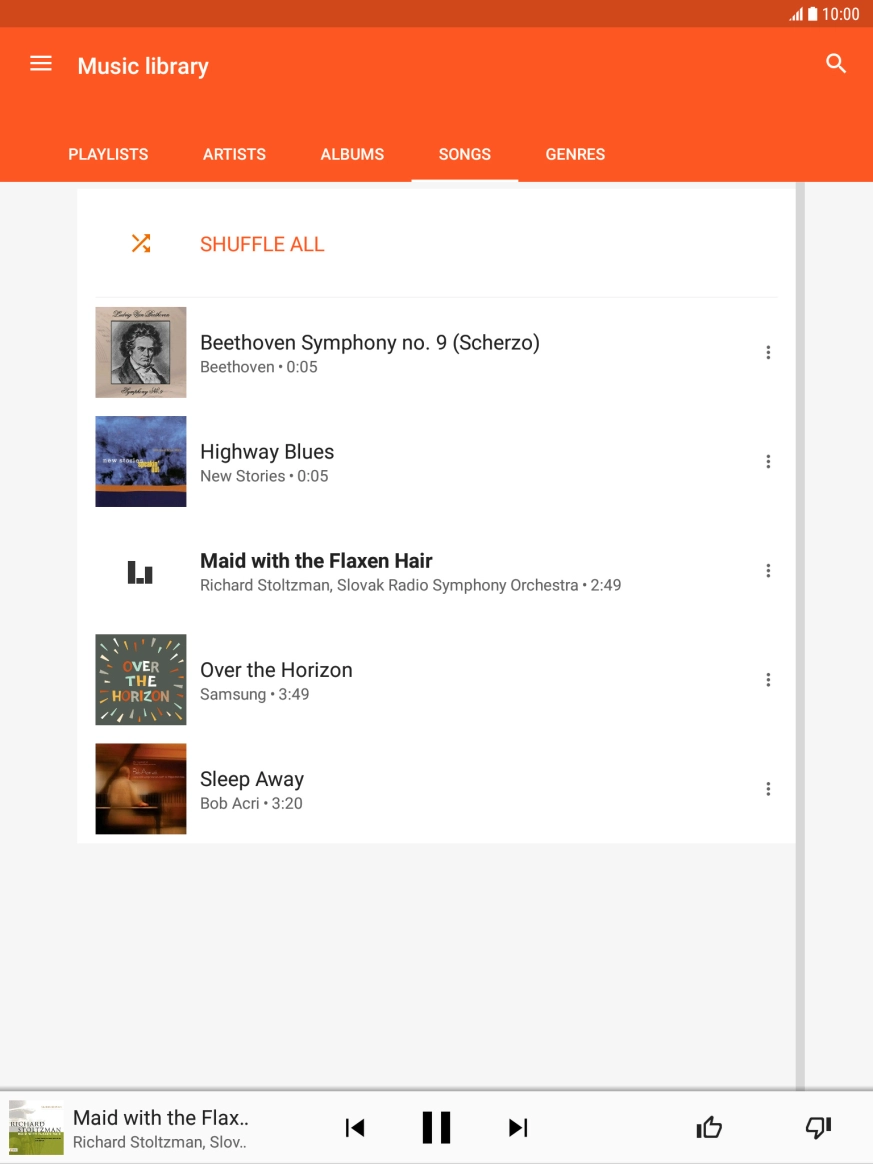Tap the search icon
The image size is (873, 1164).
835,63
